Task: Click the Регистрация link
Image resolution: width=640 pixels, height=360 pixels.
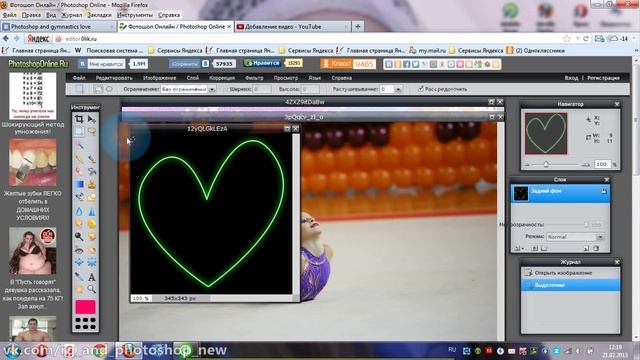Action: point(603,78)
